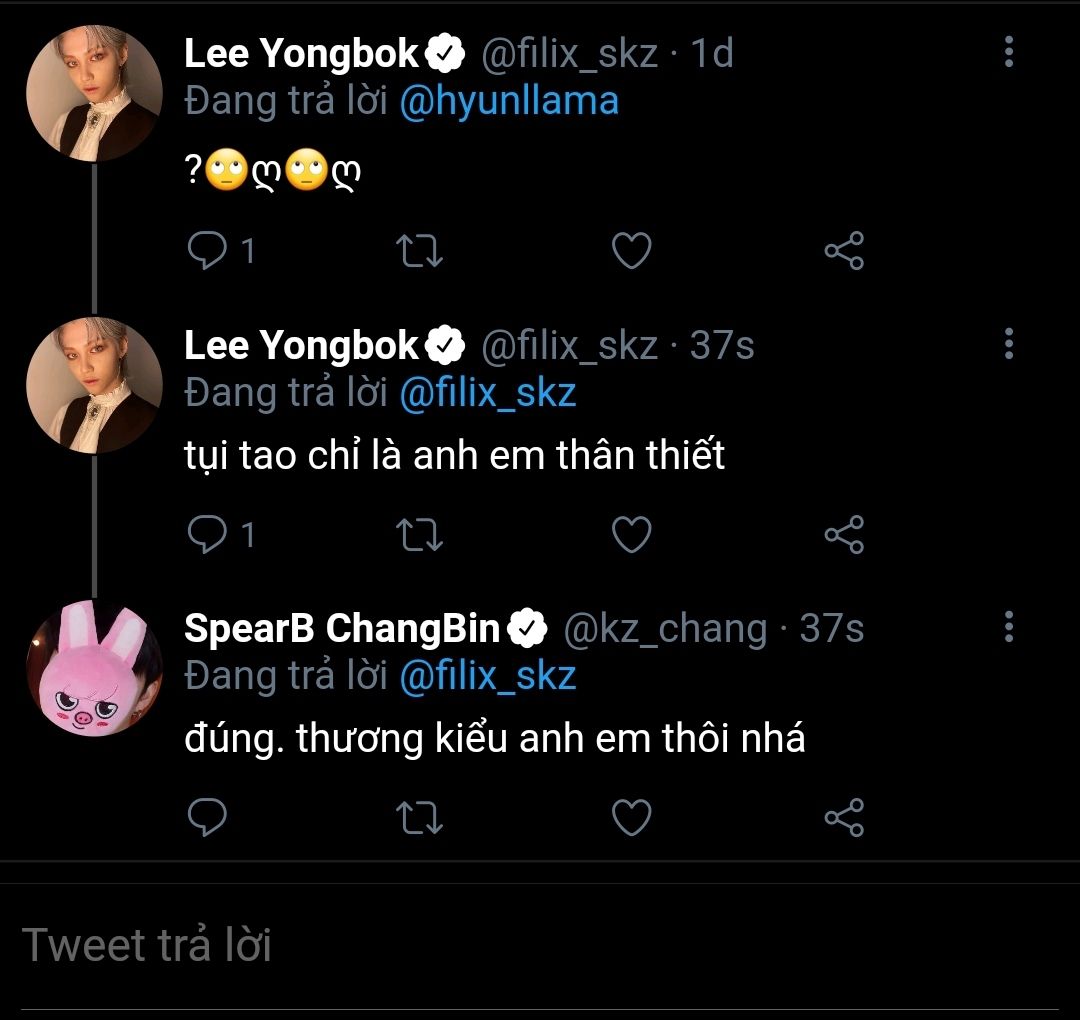Reply to the "?" emoji tweet
Viewport: 1080px width, 1020px height.
(208, 251)
